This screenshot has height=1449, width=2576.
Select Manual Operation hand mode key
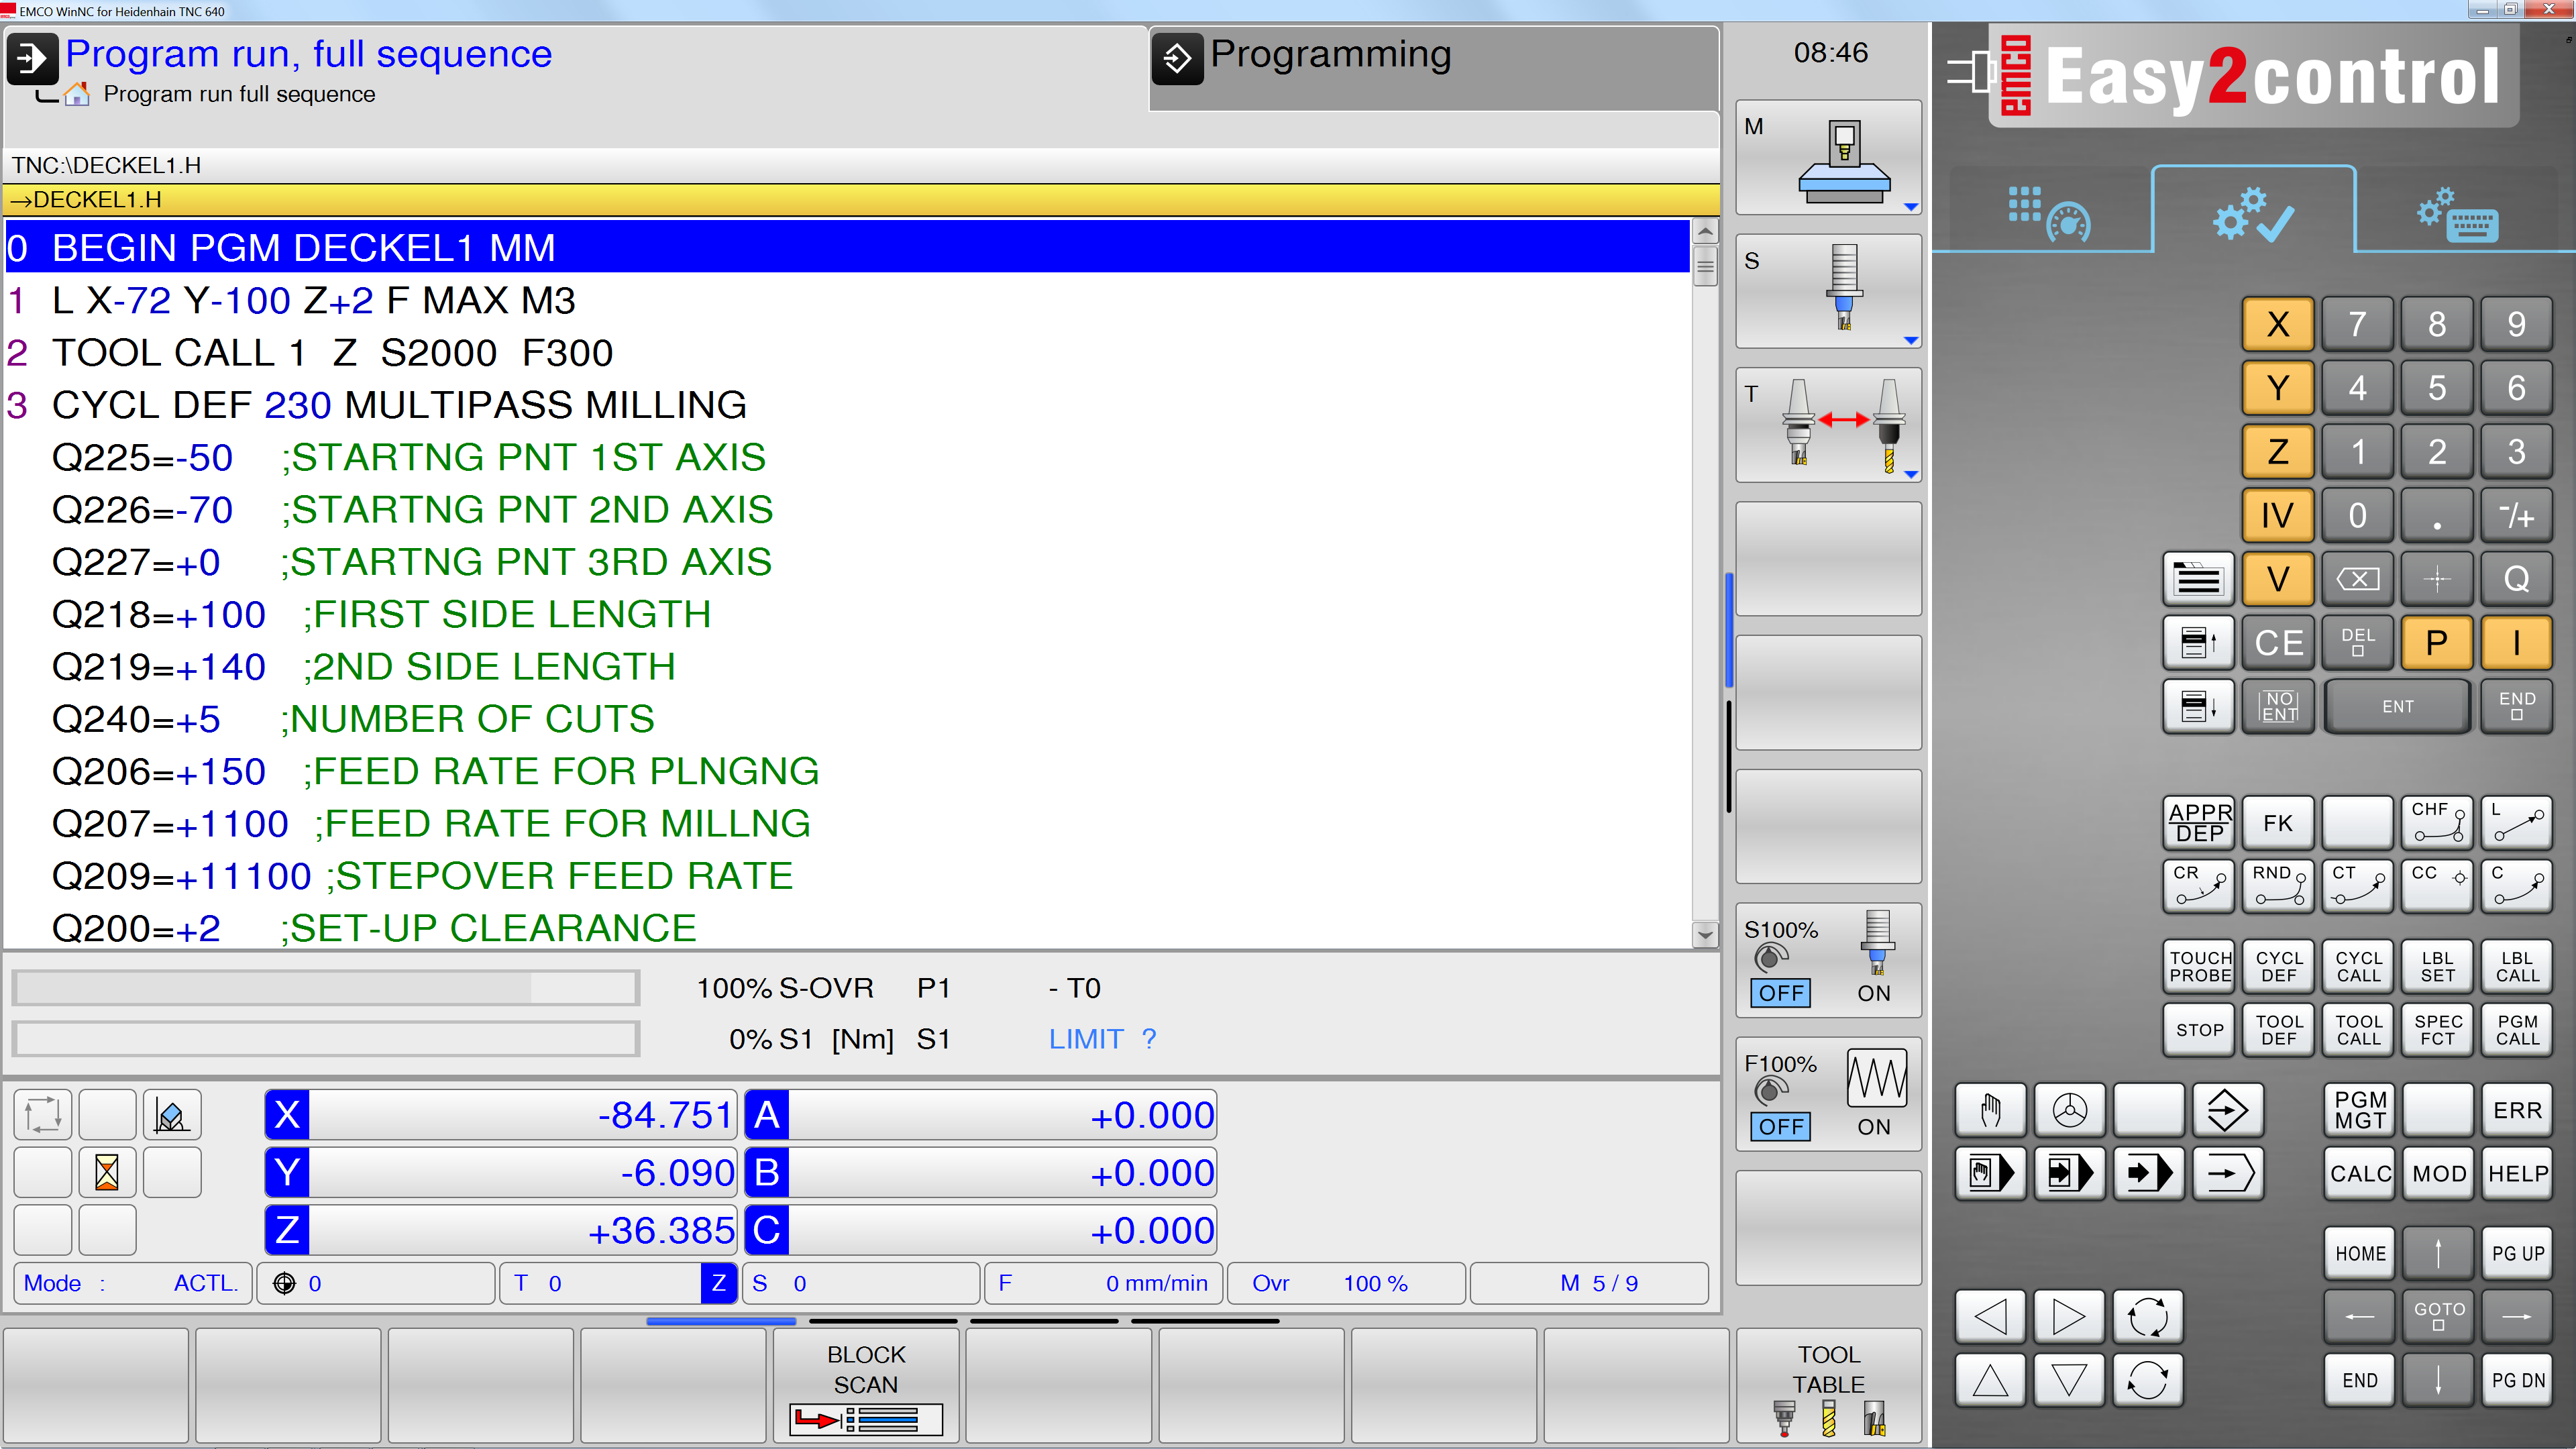pos(1990,1110)
